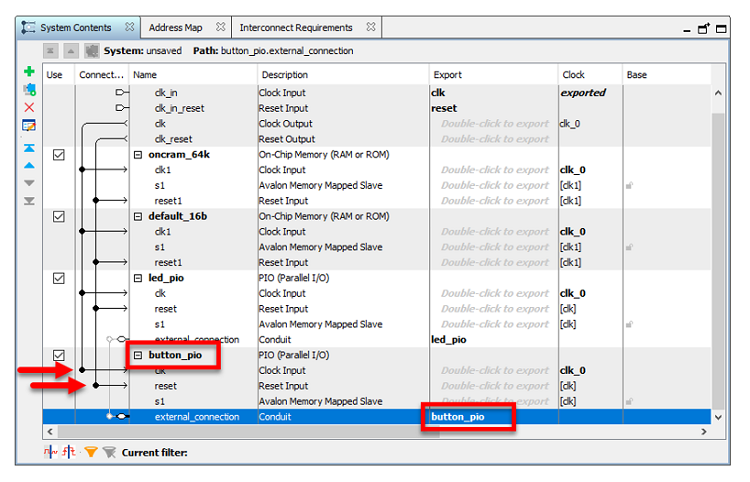
Task: Click the horizontal scrollbar right arrow
Action: point(704,432)
